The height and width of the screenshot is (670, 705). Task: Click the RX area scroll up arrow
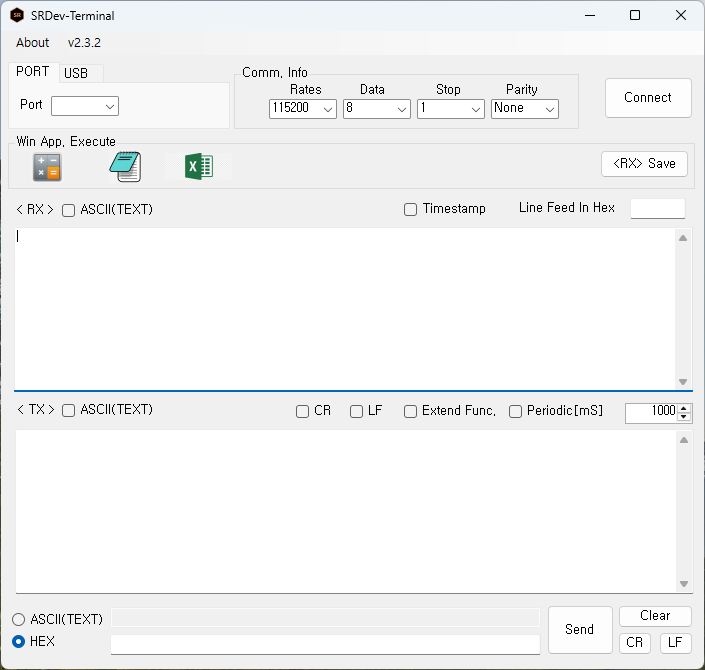click(683, 238)
